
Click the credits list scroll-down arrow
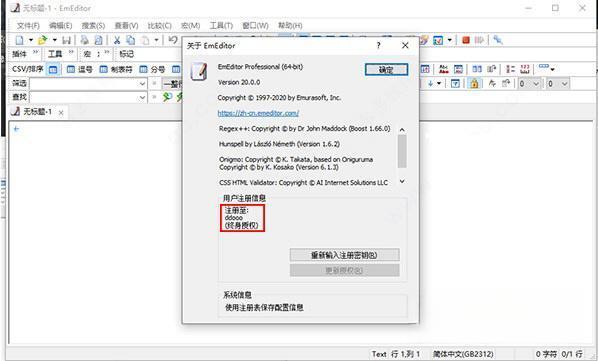click(402, 182)
